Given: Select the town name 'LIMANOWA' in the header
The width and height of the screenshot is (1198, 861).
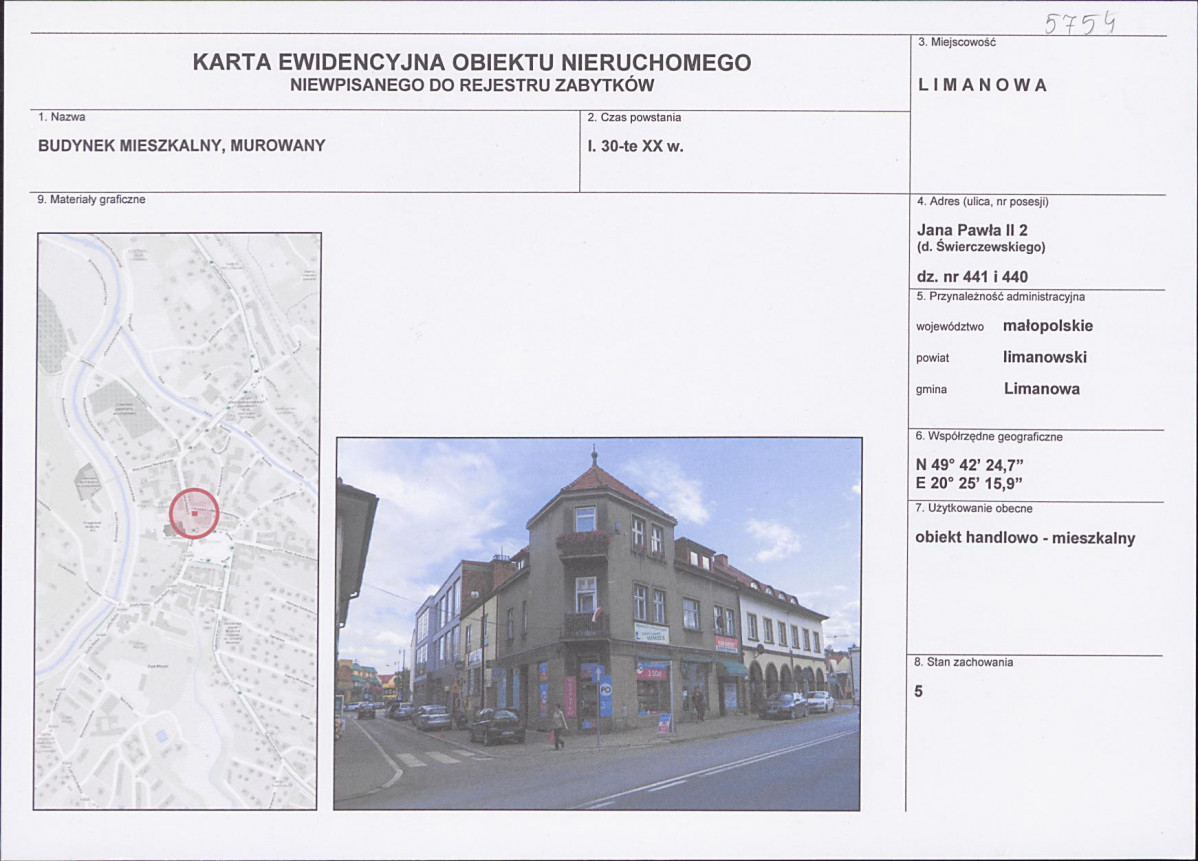Looking at the screenshot, I should point(982,85).
